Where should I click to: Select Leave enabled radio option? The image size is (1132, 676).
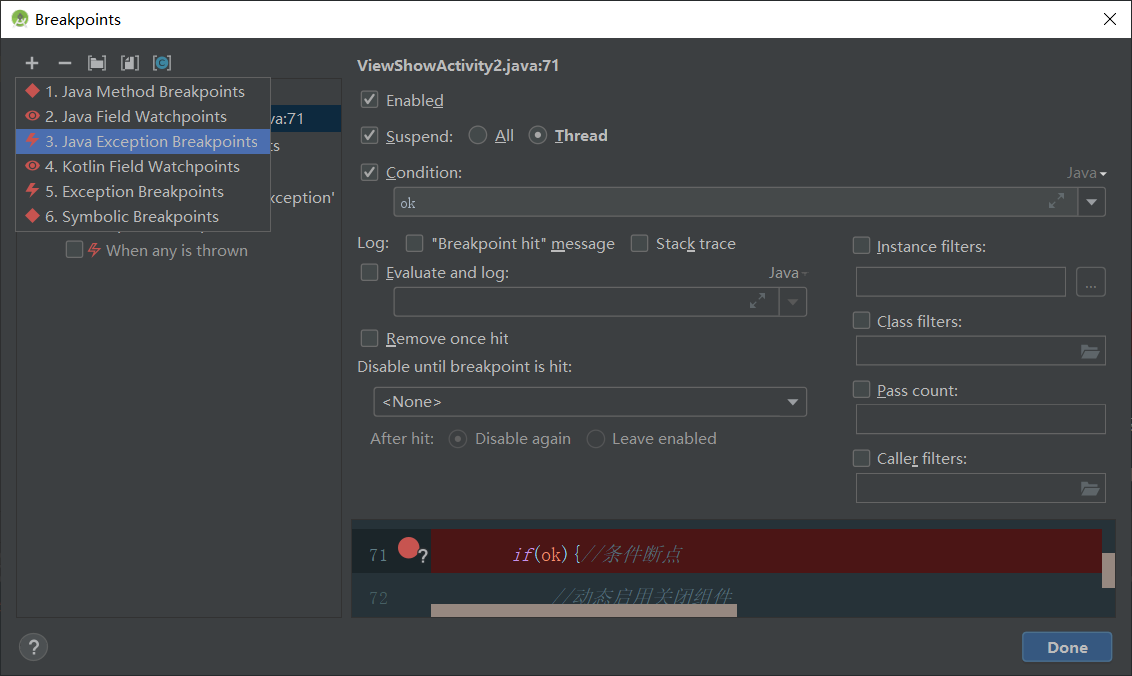click(596, 438)
